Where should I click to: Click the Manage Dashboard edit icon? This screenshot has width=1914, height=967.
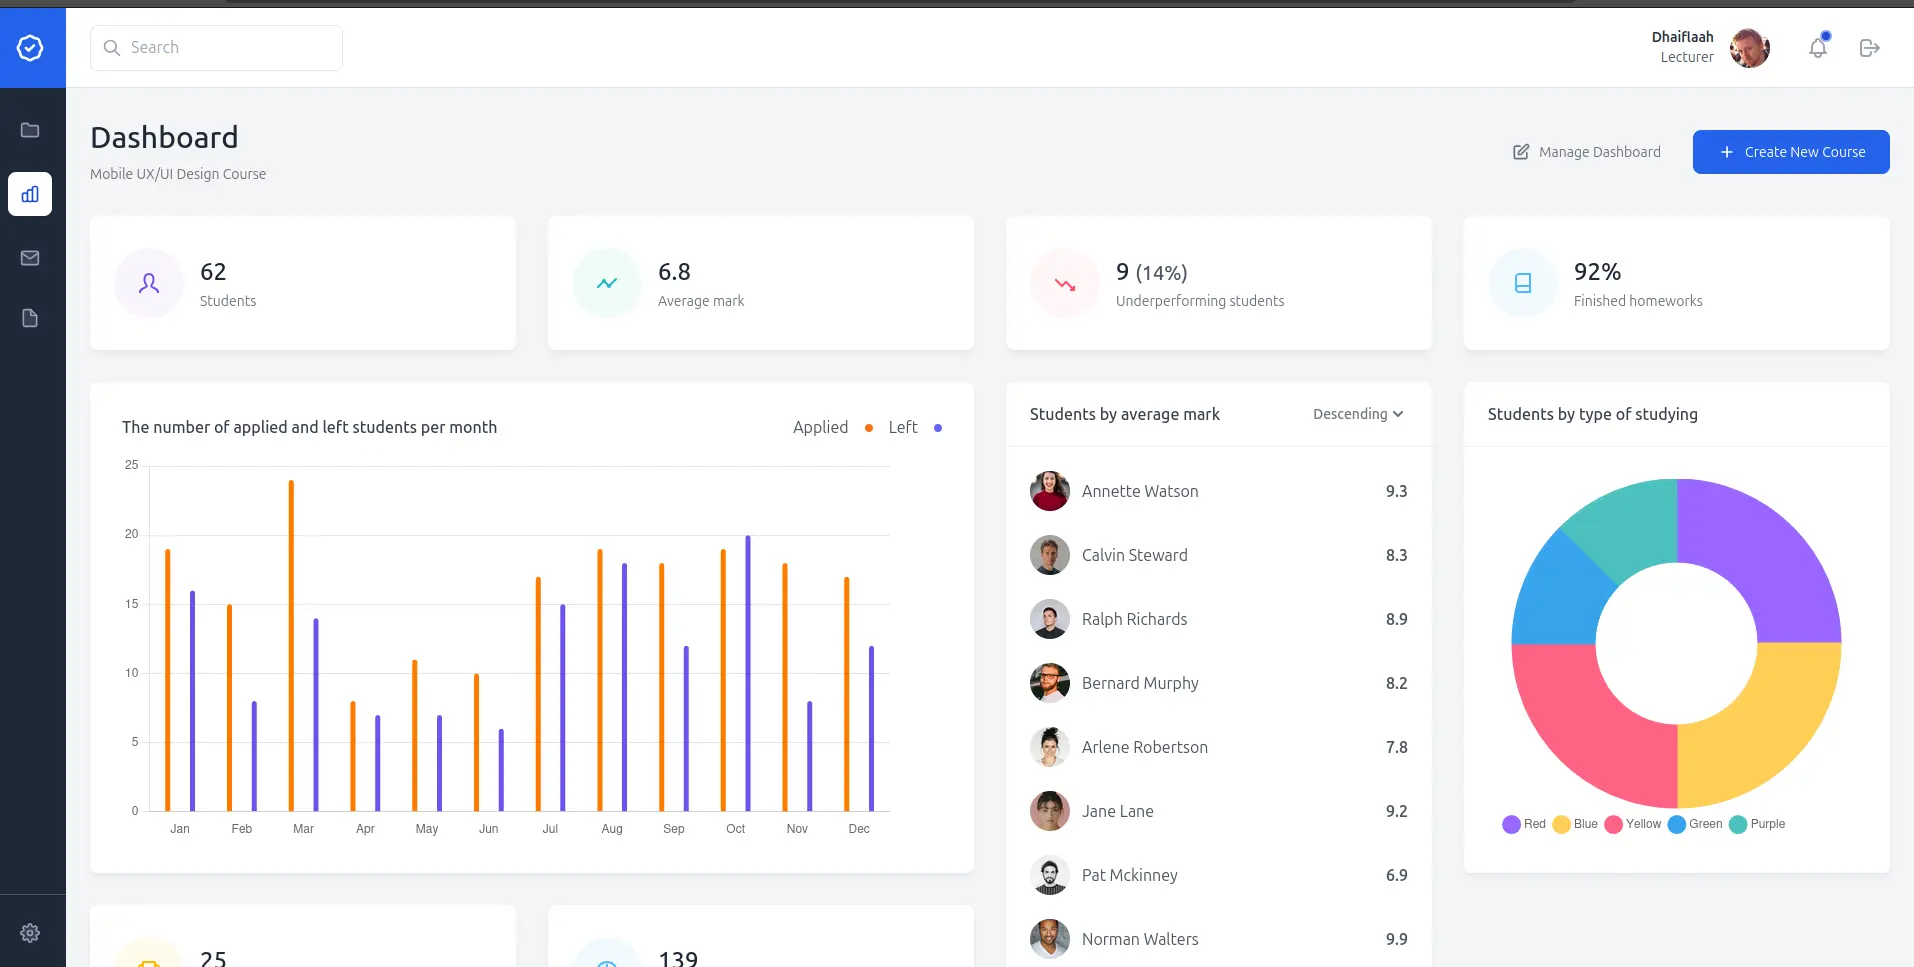[1521, 152]
